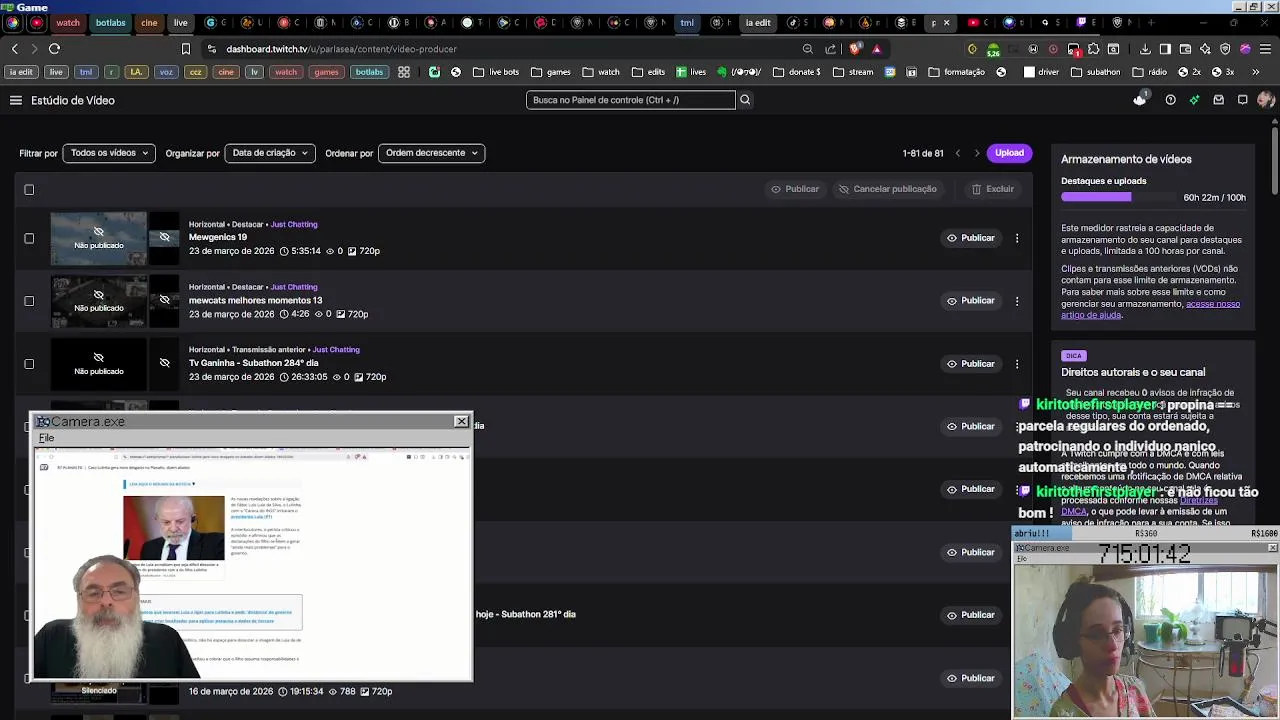Switch to the tml browser tab
The width and height of the screenshot is (1280, 720).
click(x=687, y=22)
